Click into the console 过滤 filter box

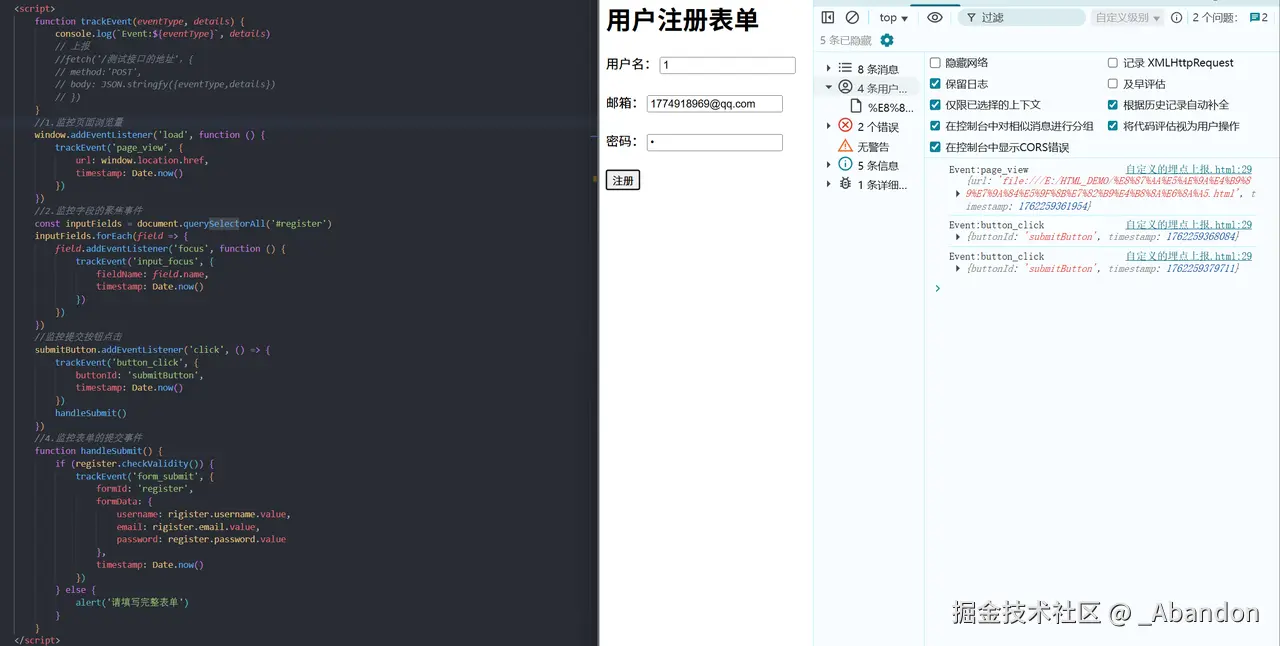tap(1021, 17)
